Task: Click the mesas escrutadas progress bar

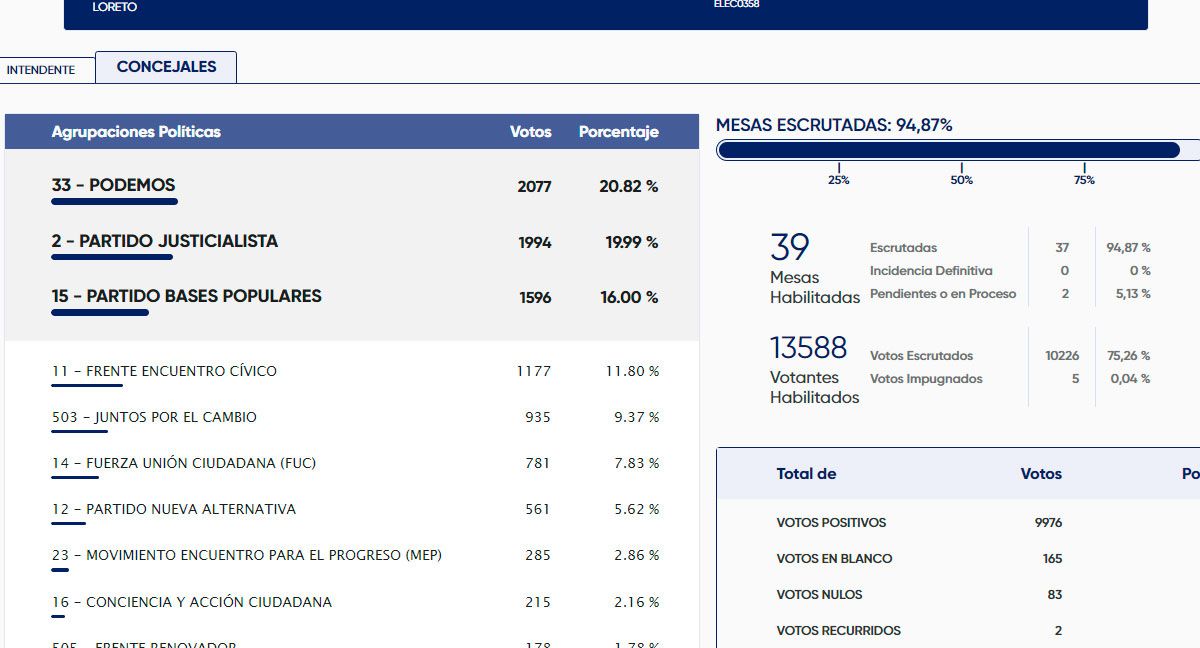Action: pos(948,150)
